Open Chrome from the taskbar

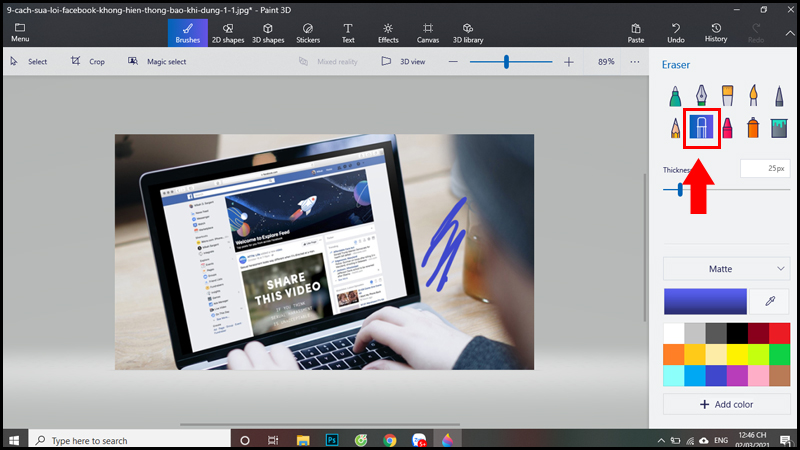click(390, 440)
